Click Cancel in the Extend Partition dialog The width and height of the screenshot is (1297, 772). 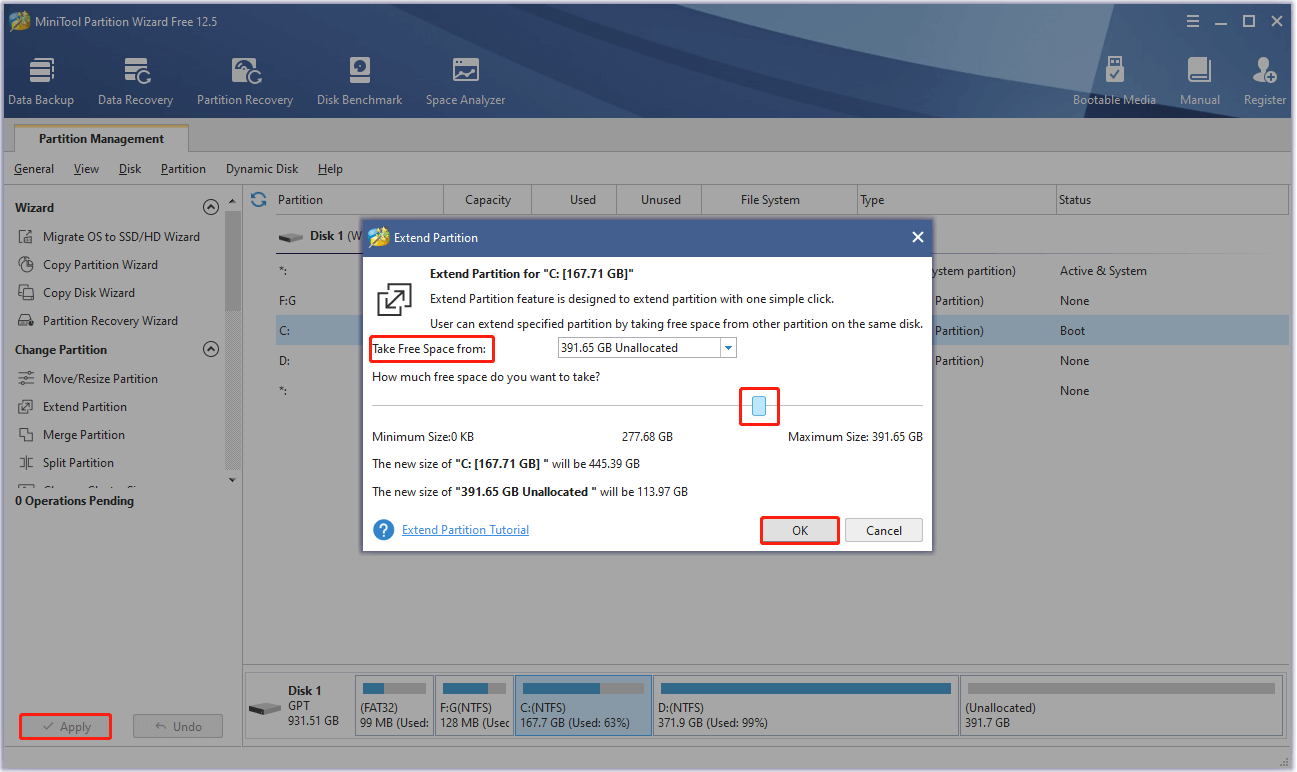[x=884, y=531]
